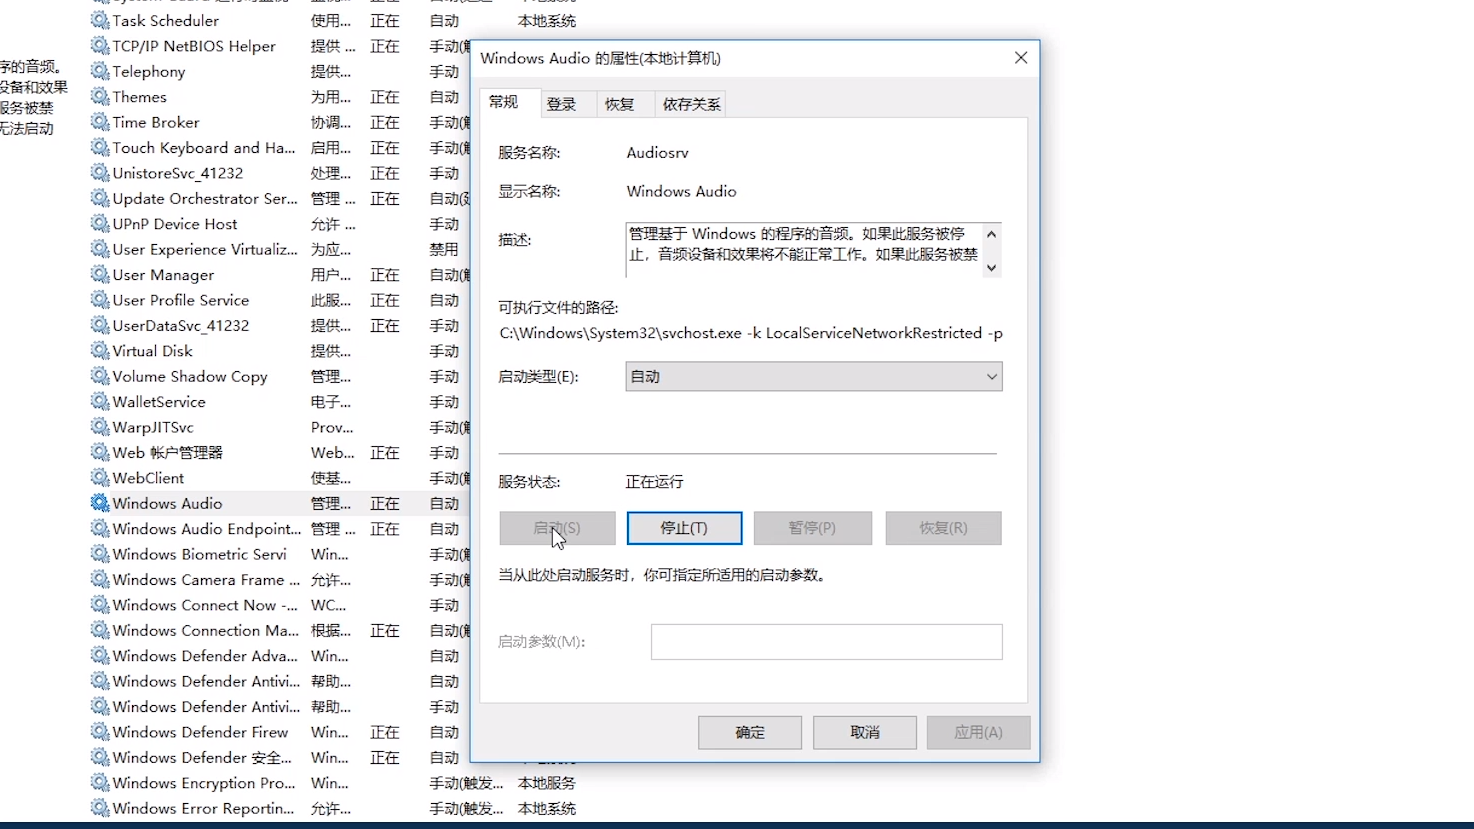This screenshot has width=1474, height=829.
Task: Select the Windows Defender Advanced Threat service row
Action: (x=280, y=656)
